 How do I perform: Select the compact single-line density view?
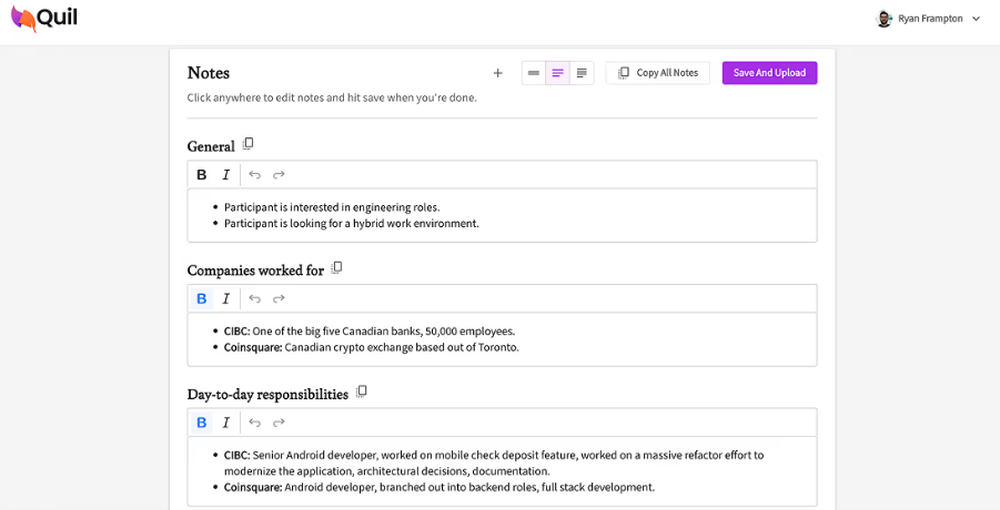(534, 73)
